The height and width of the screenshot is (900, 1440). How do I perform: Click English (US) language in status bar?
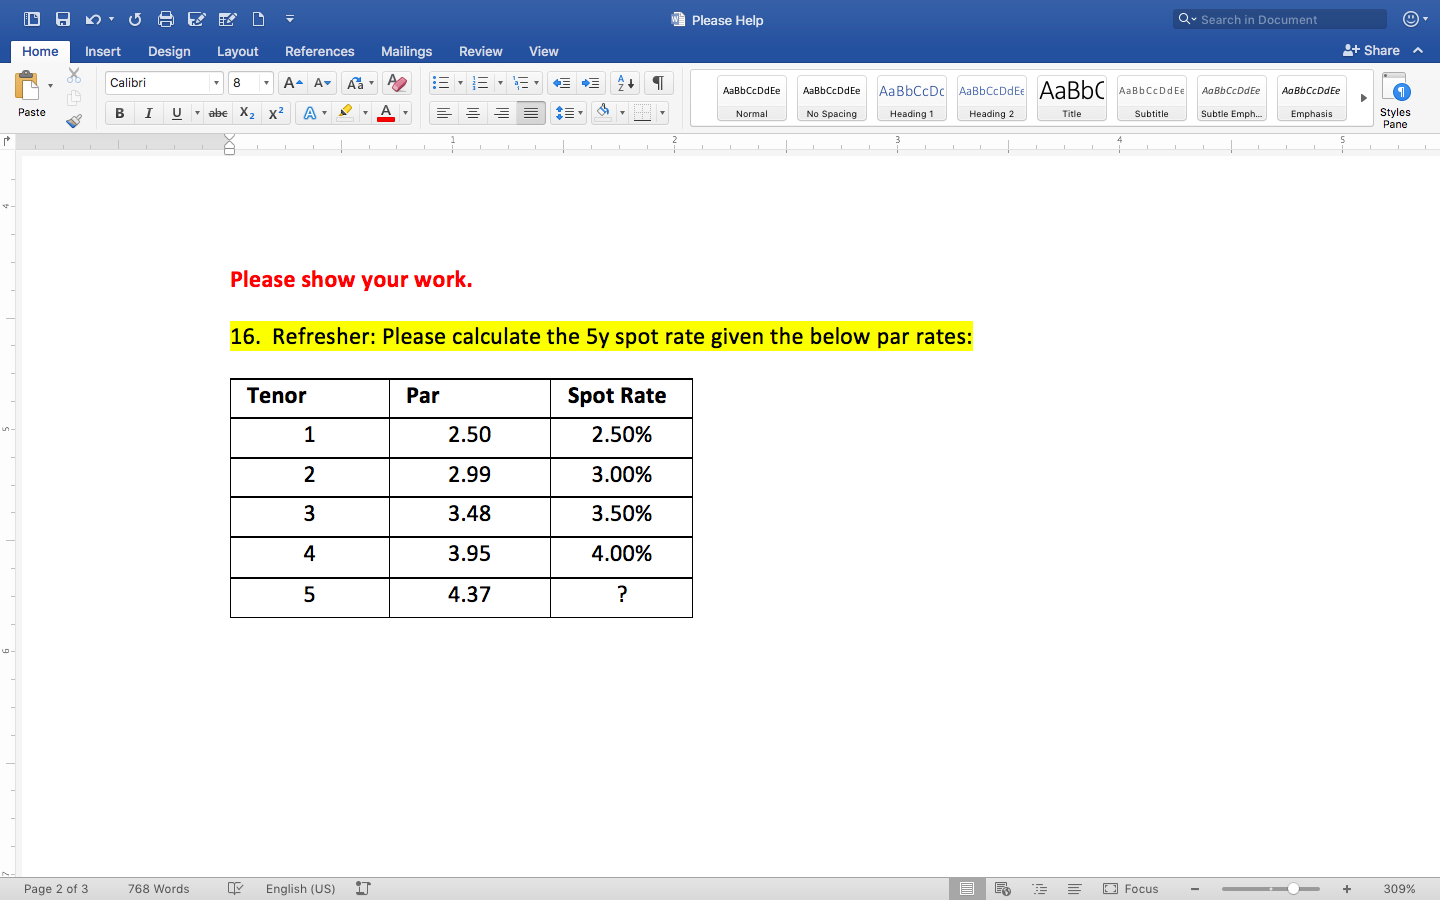[x=301, y=888]
